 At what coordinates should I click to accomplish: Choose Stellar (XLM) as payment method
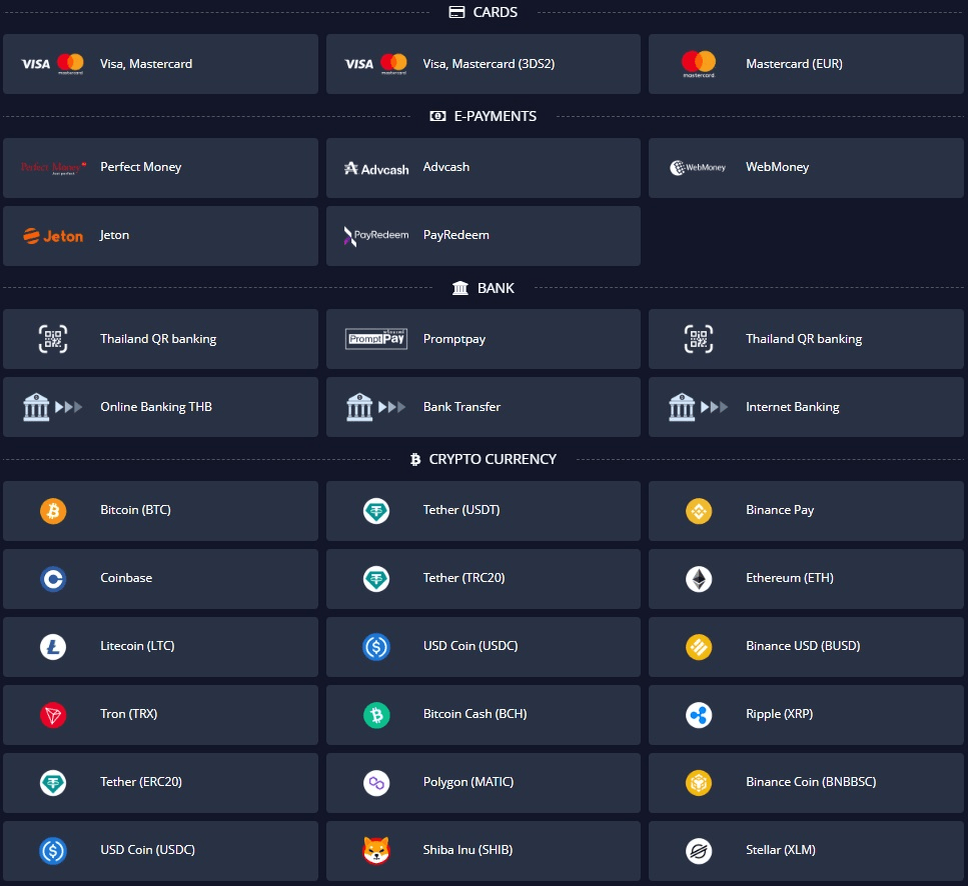coord(806,851)
